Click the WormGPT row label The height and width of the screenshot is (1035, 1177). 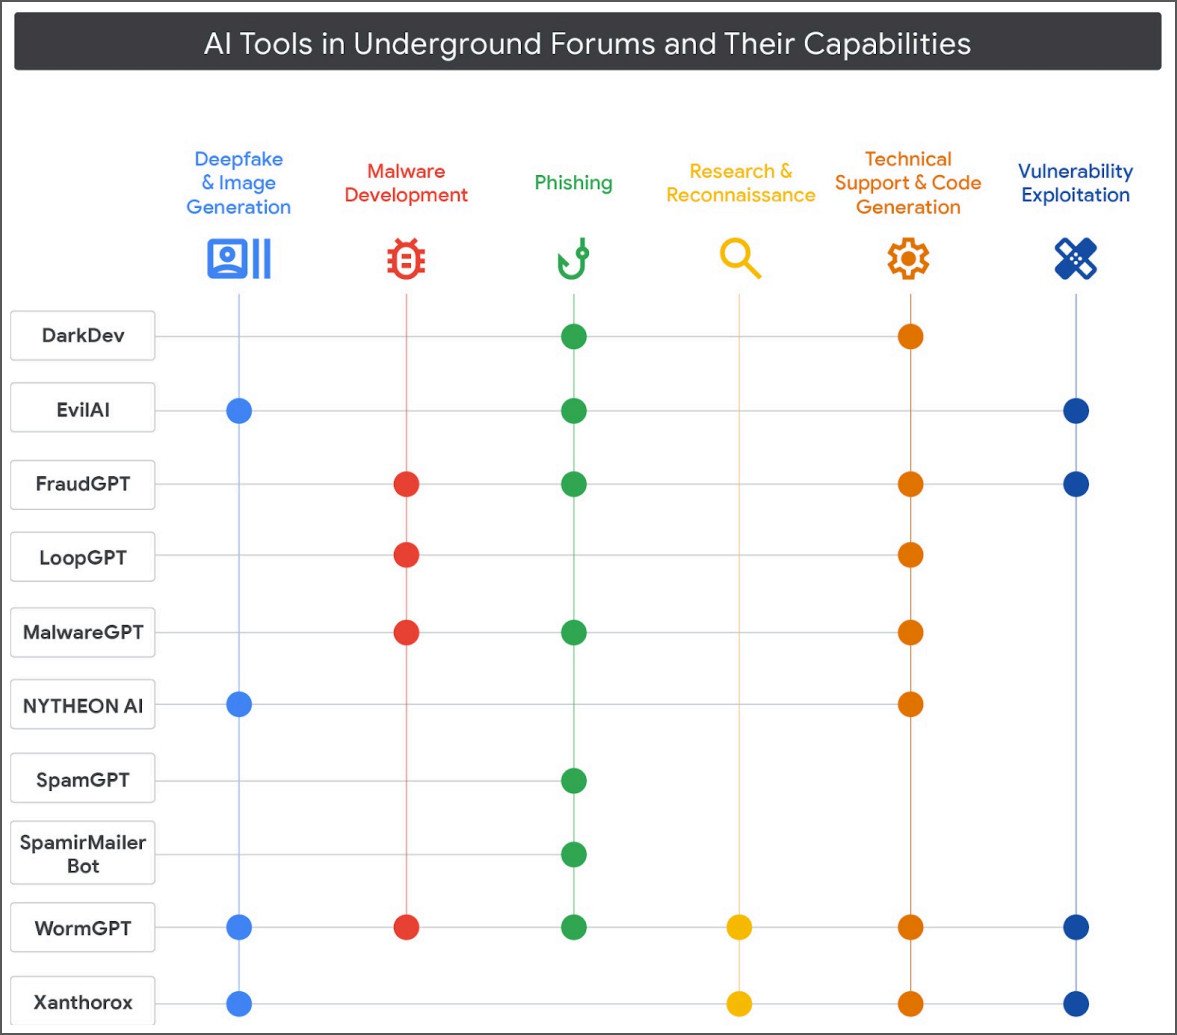click(x=83, y=928)
